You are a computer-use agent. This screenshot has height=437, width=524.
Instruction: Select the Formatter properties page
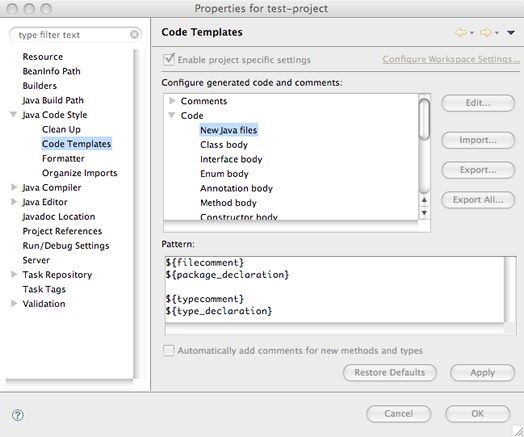click(x=63, y=158)
